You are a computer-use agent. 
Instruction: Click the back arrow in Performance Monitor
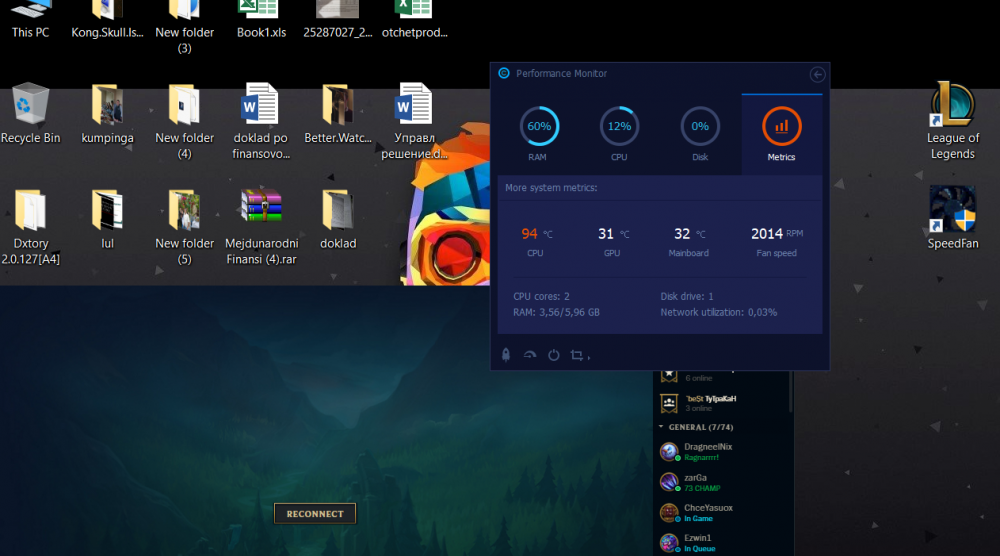pos(817,75)
